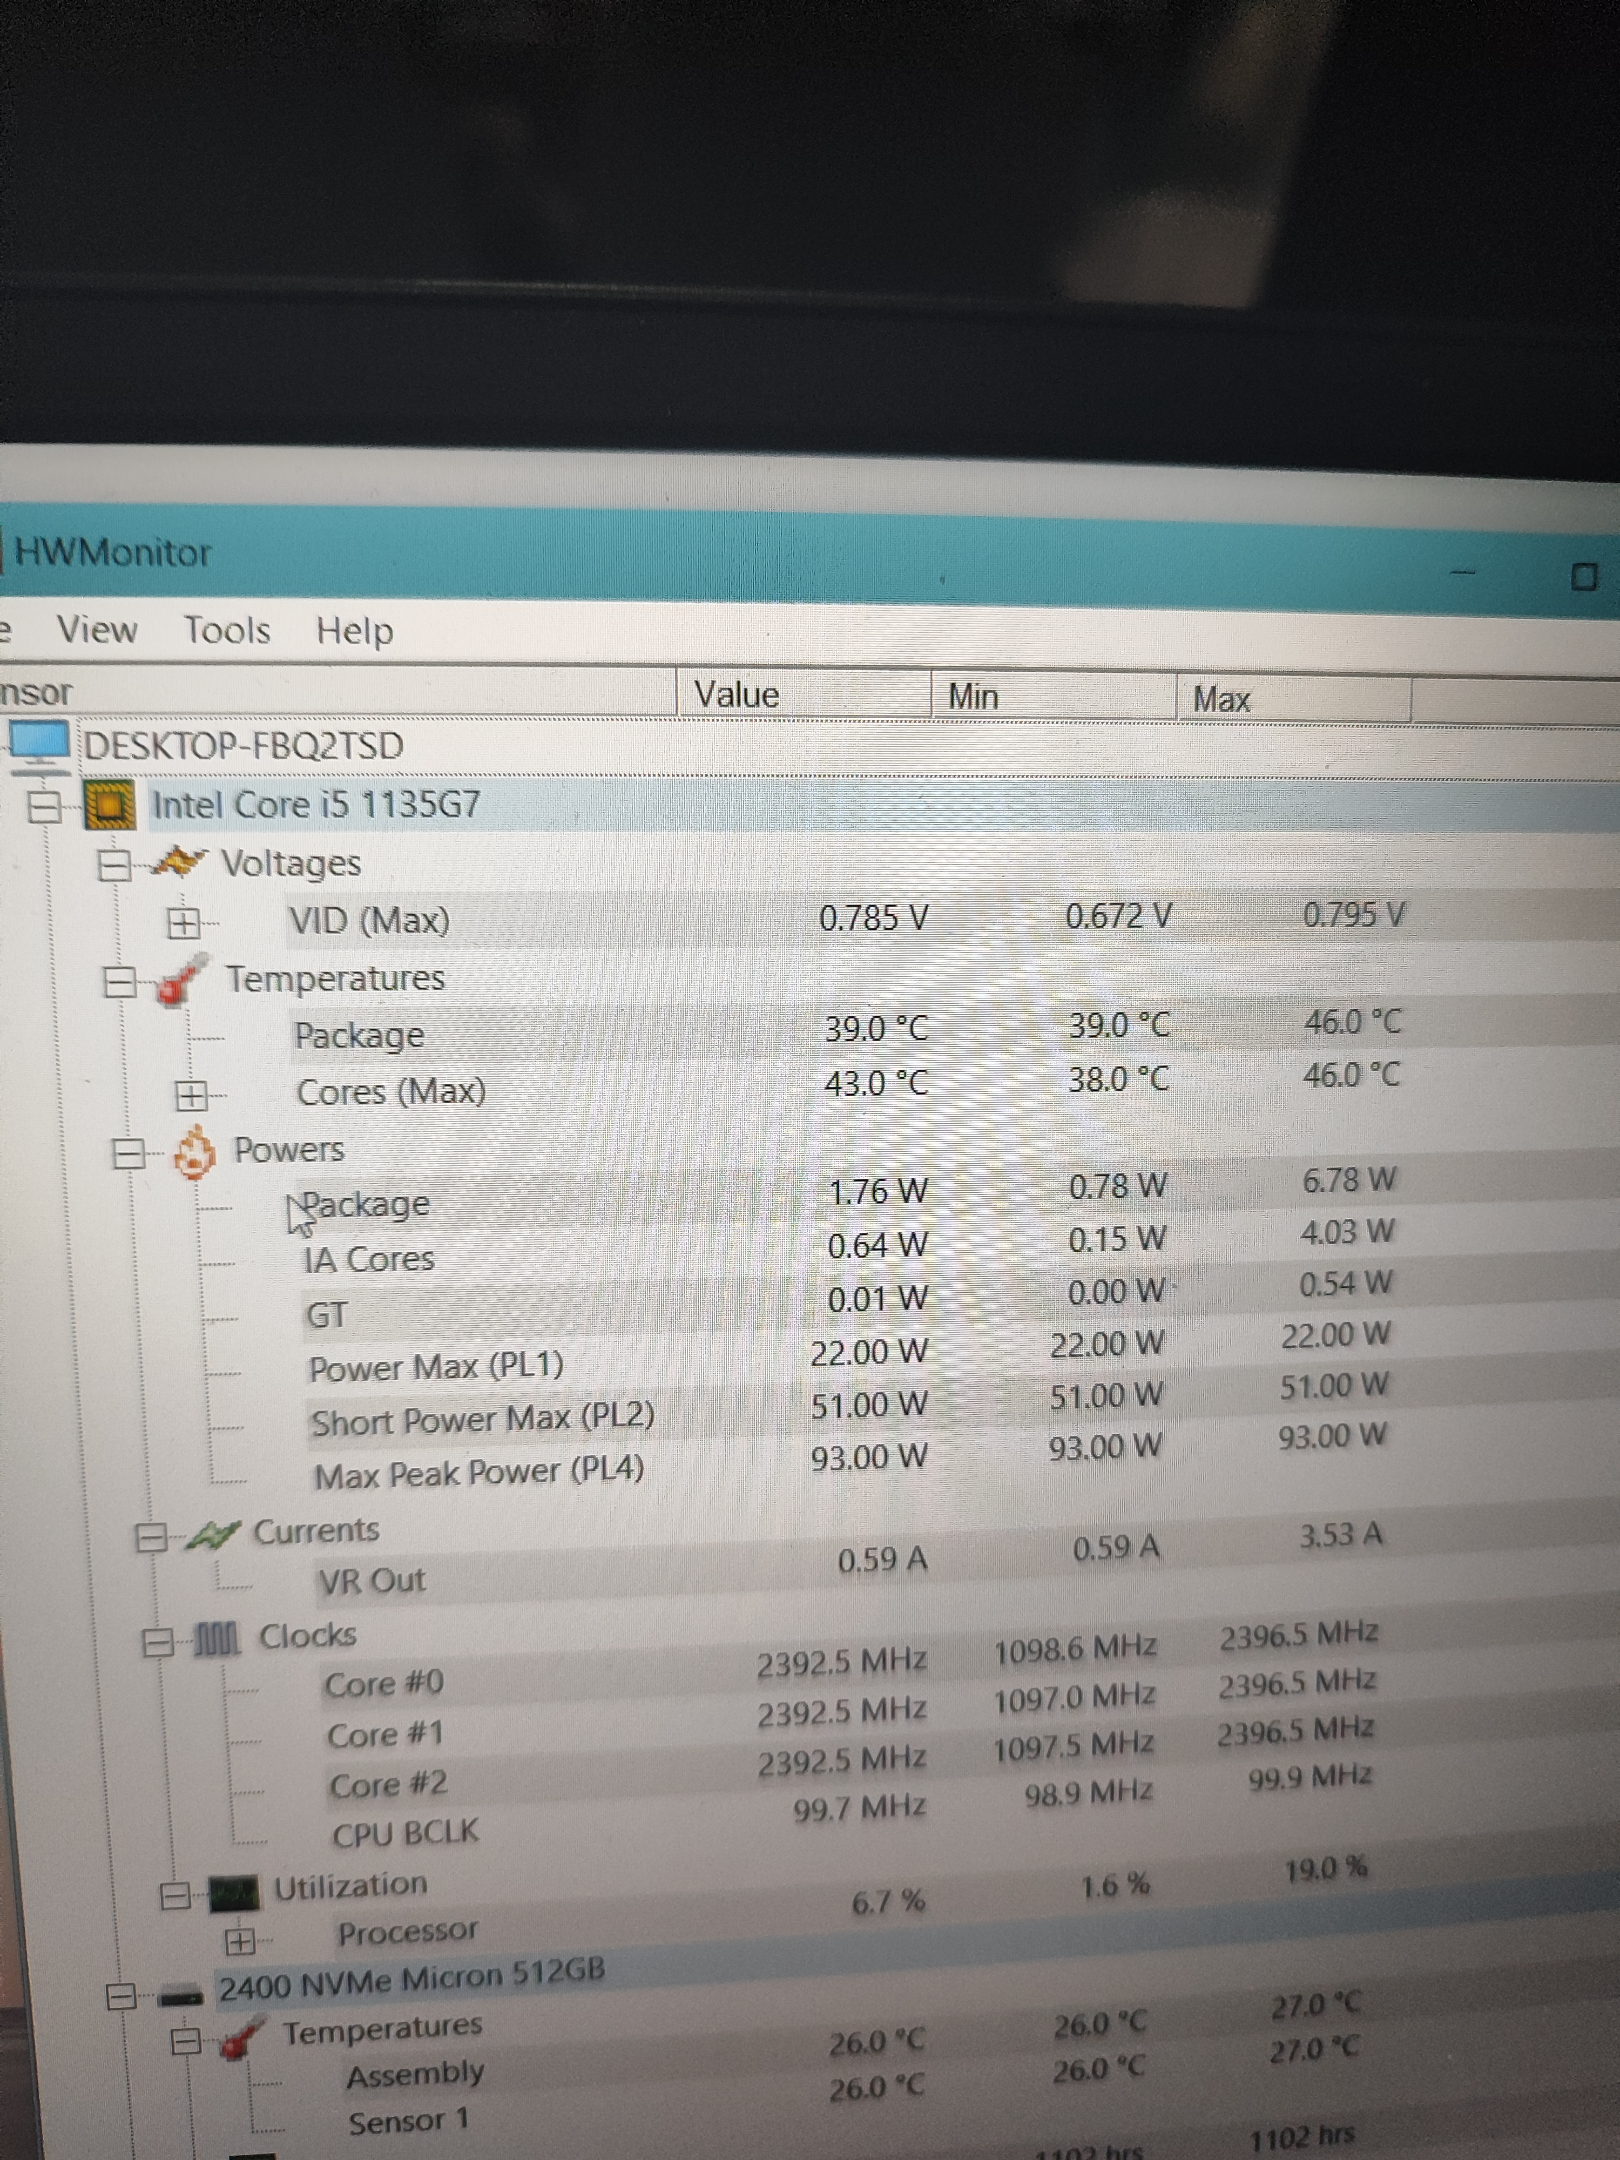The width and height of the screenshot is (1620, 2160).
Task: Click the 22.00 W PL1 current value
Action: [x=869, y=1353]
